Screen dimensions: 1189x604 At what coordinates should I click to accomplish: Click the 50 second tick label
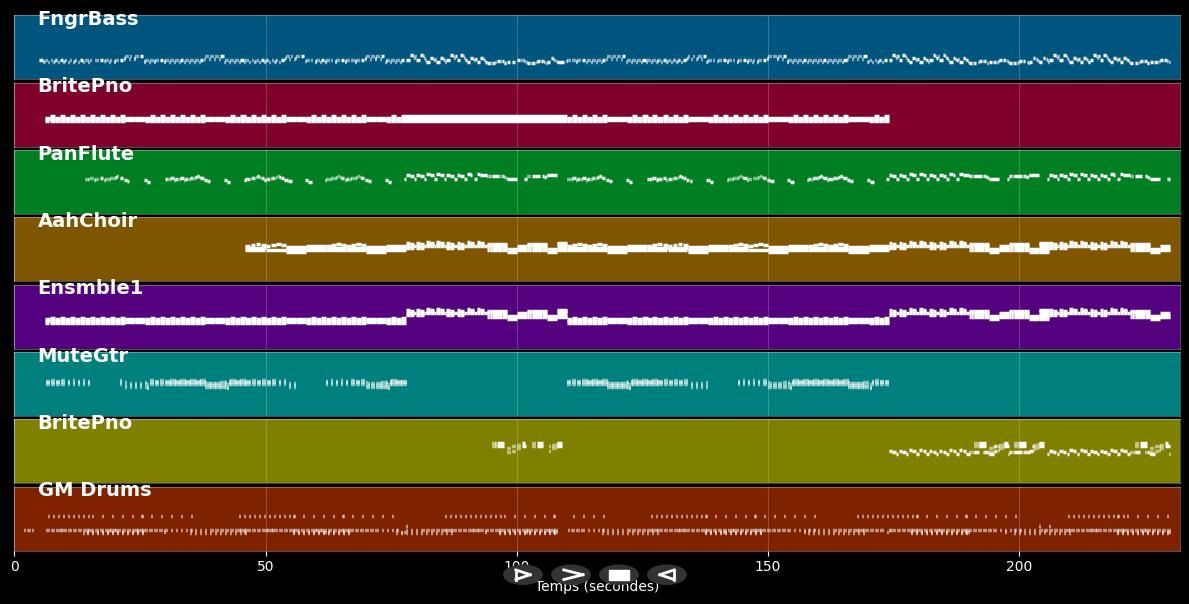coord(265,567)
